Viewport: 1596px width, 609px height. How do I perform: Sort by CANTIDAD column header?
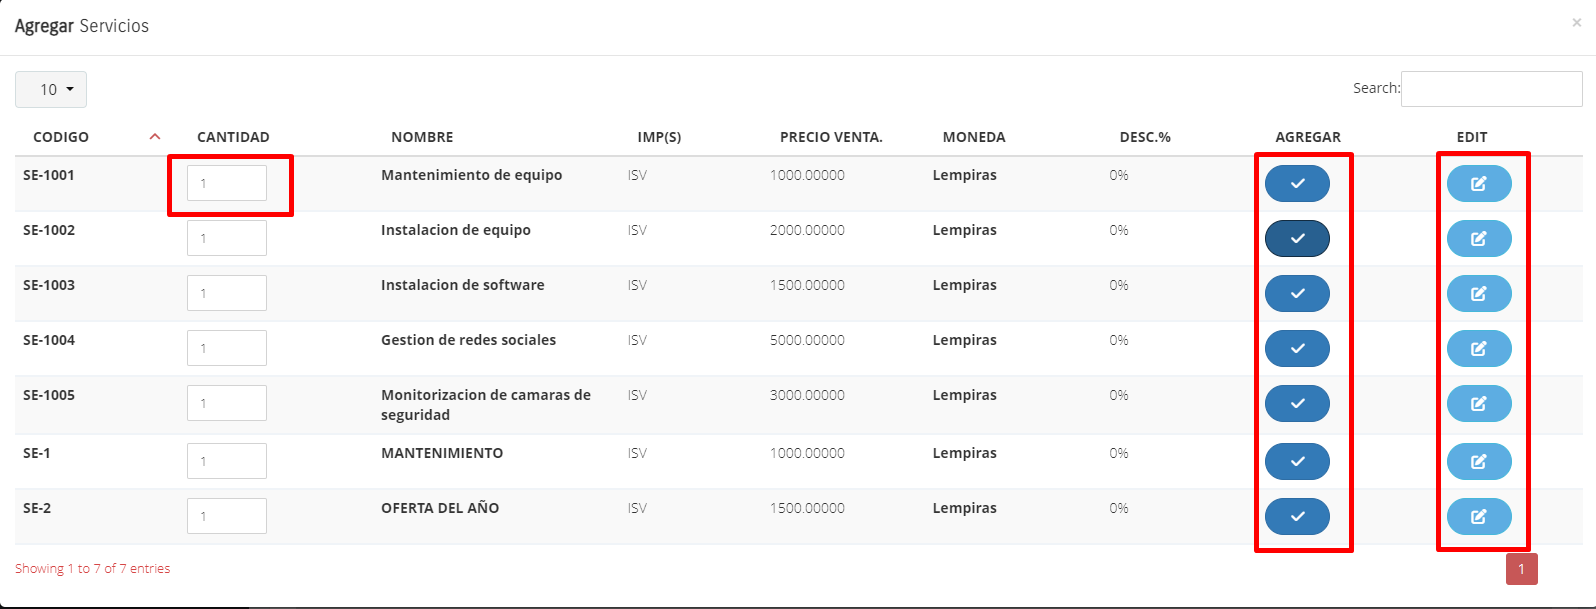[x=233, y=137]
